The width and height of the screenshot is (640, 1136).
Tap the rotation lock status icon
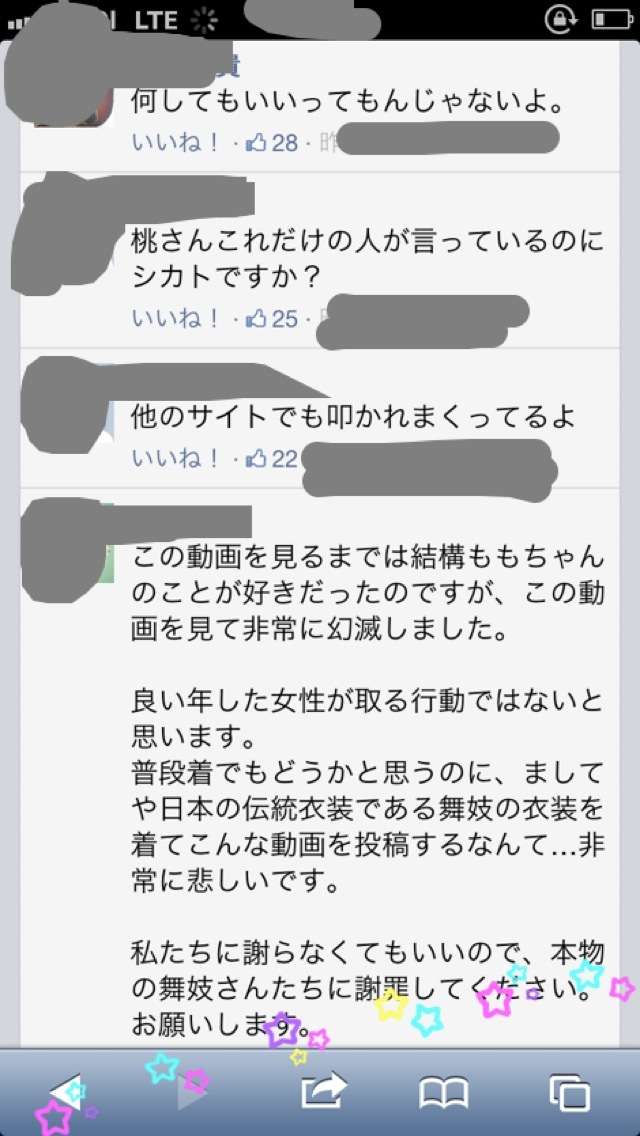(560, 20)
